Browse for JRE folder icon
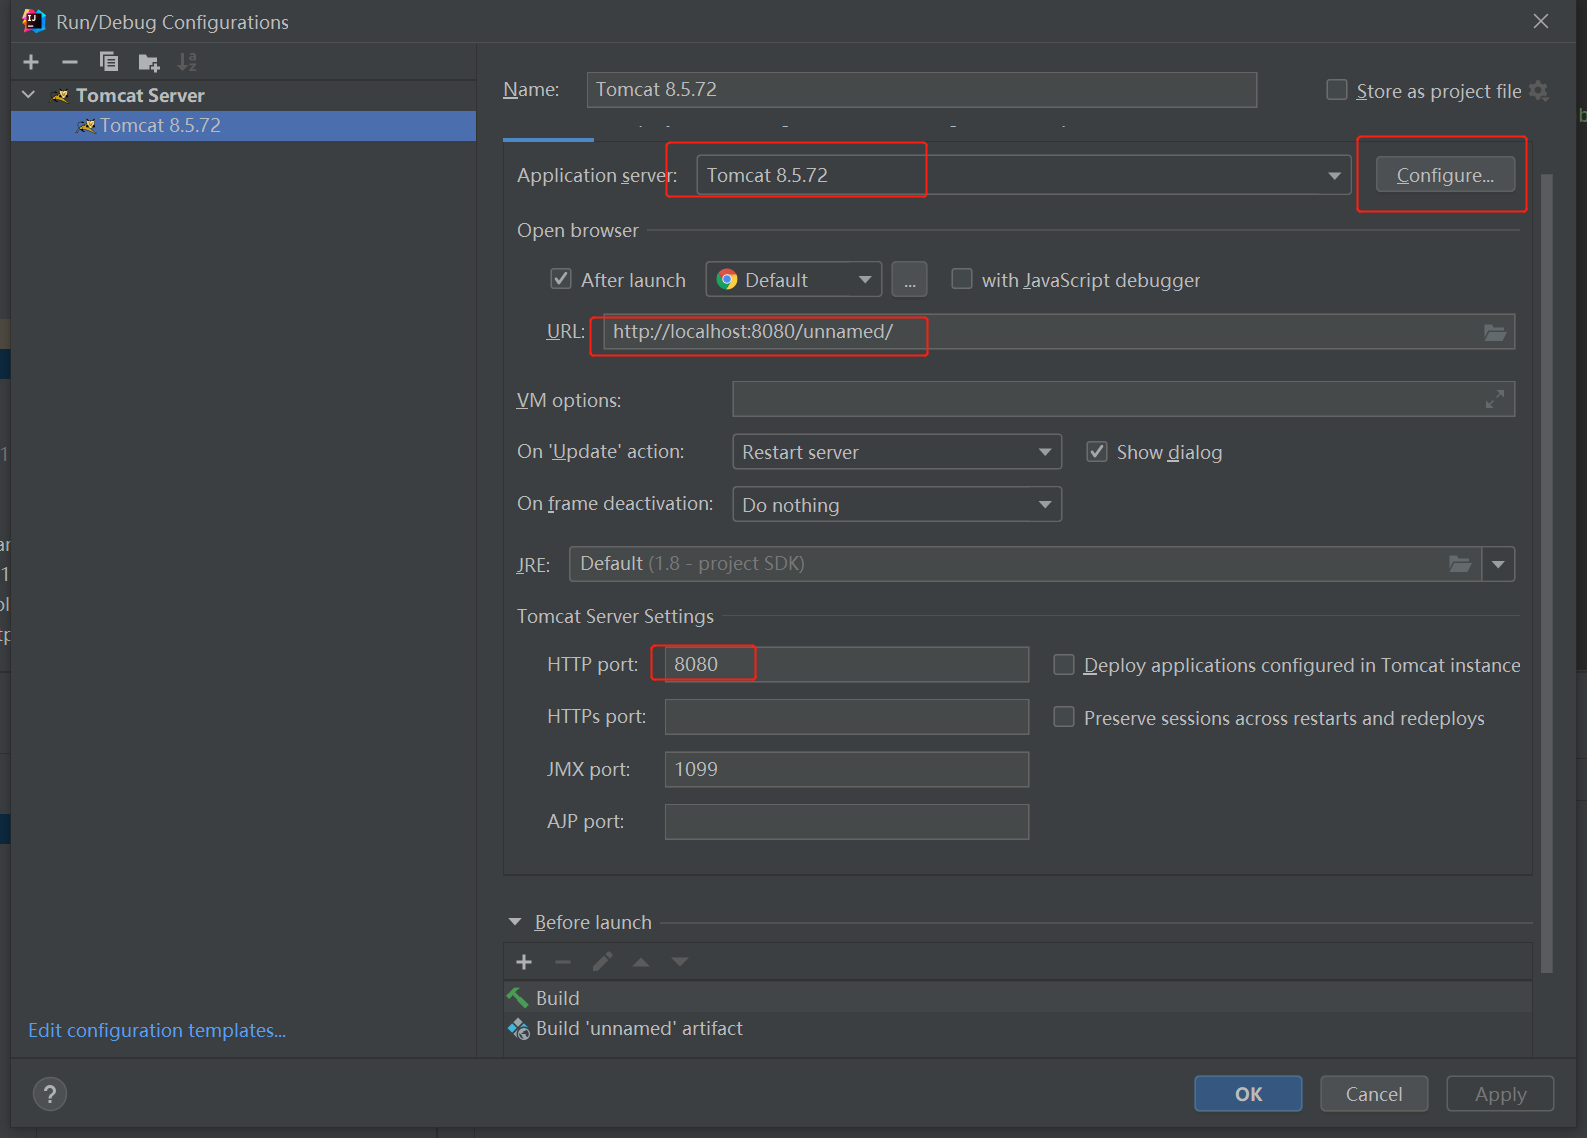 pyautogui.click(x=1460, y=564)
